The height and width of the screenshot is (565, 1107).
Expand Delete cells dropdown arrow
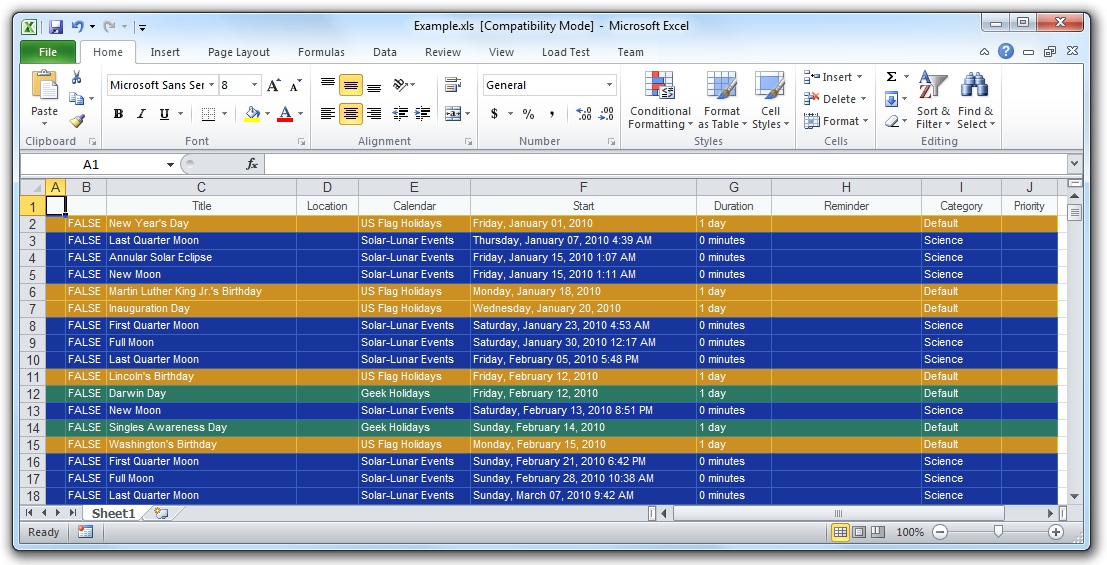point(863,99)
